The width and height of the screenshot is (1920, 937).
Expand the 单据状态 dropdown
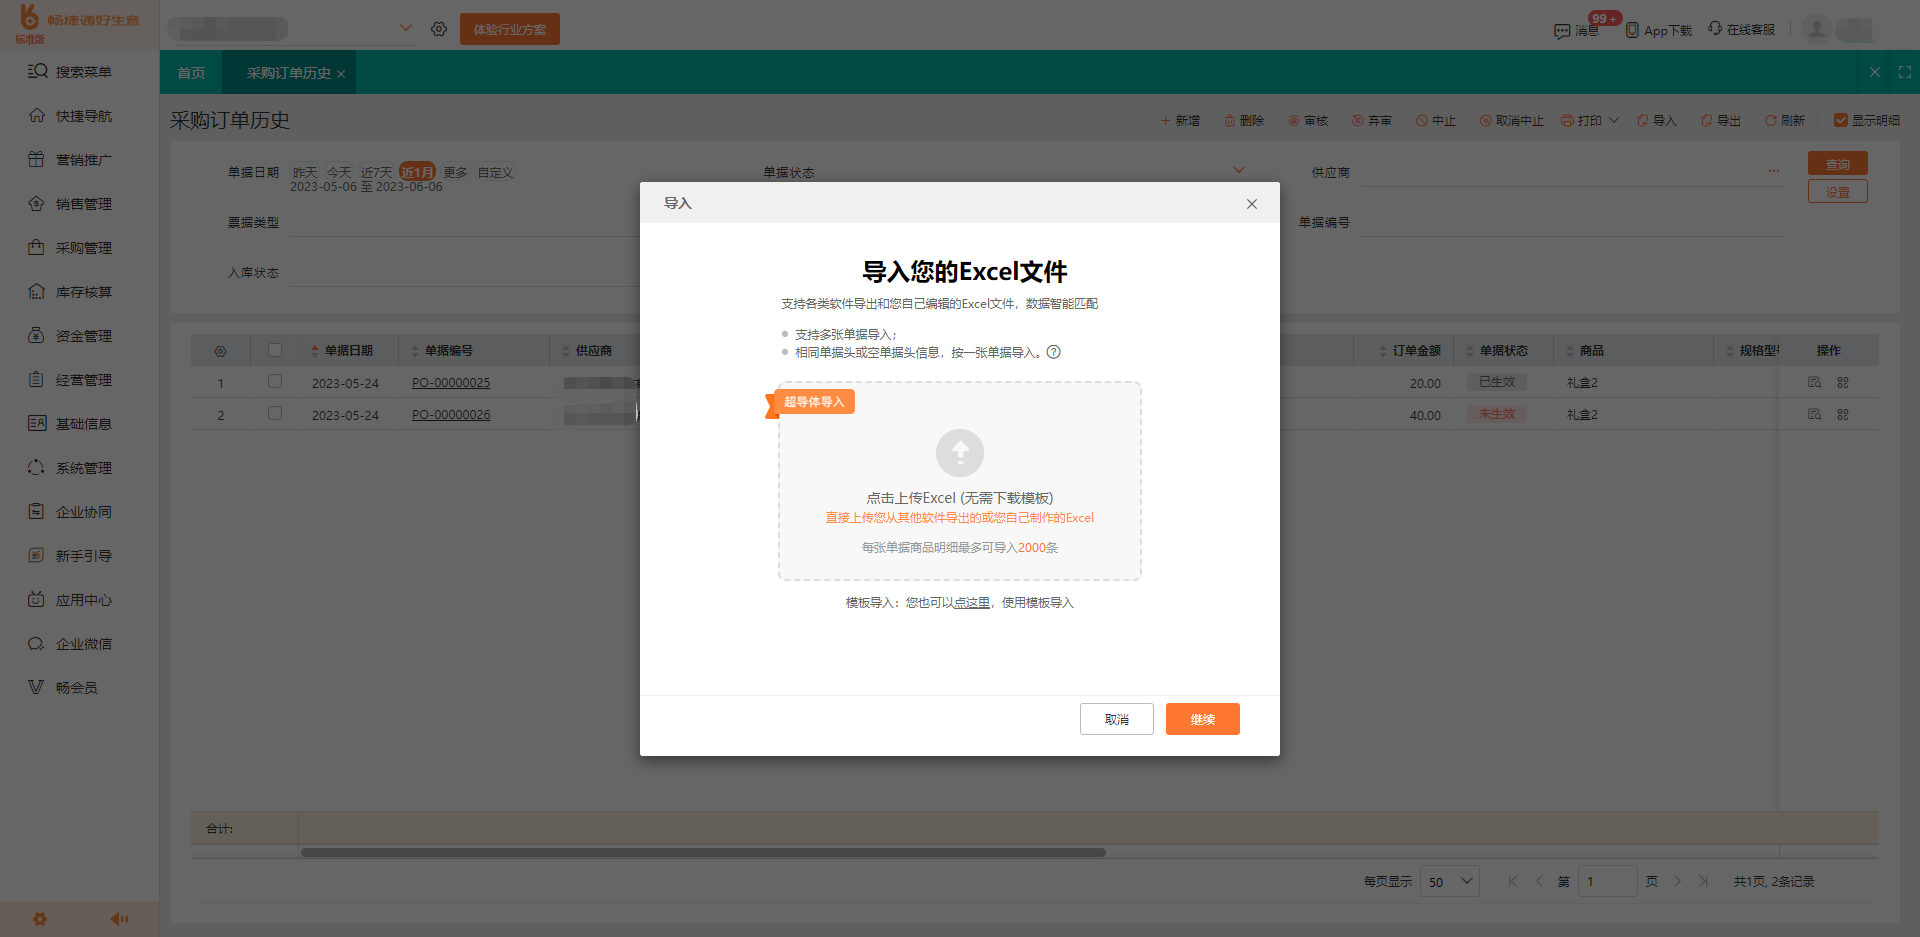(1240, 169)
